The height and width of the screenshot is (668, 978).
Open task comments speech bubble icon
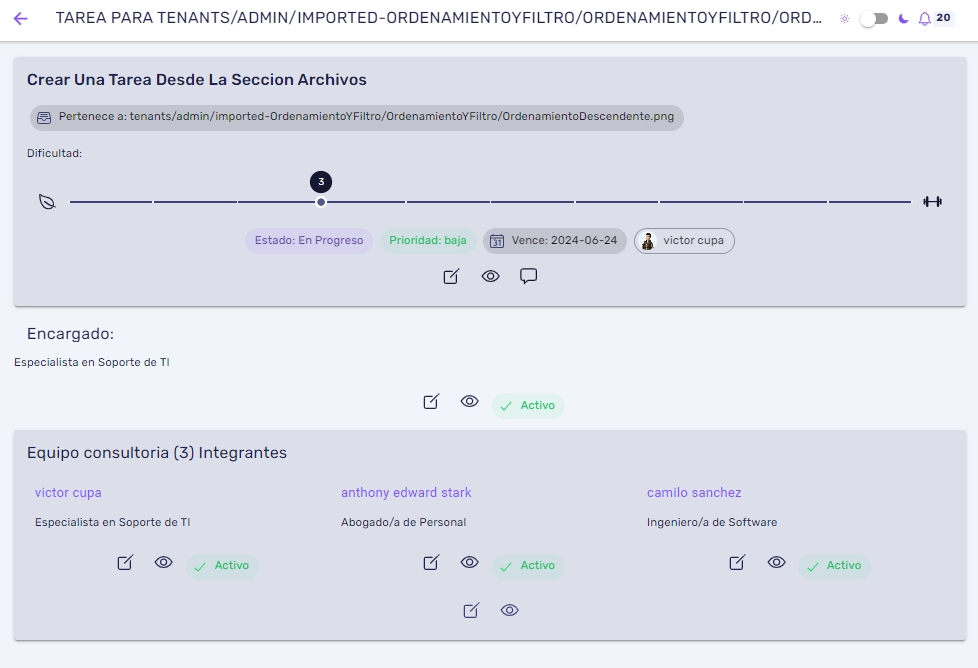[x=528, y=276]
